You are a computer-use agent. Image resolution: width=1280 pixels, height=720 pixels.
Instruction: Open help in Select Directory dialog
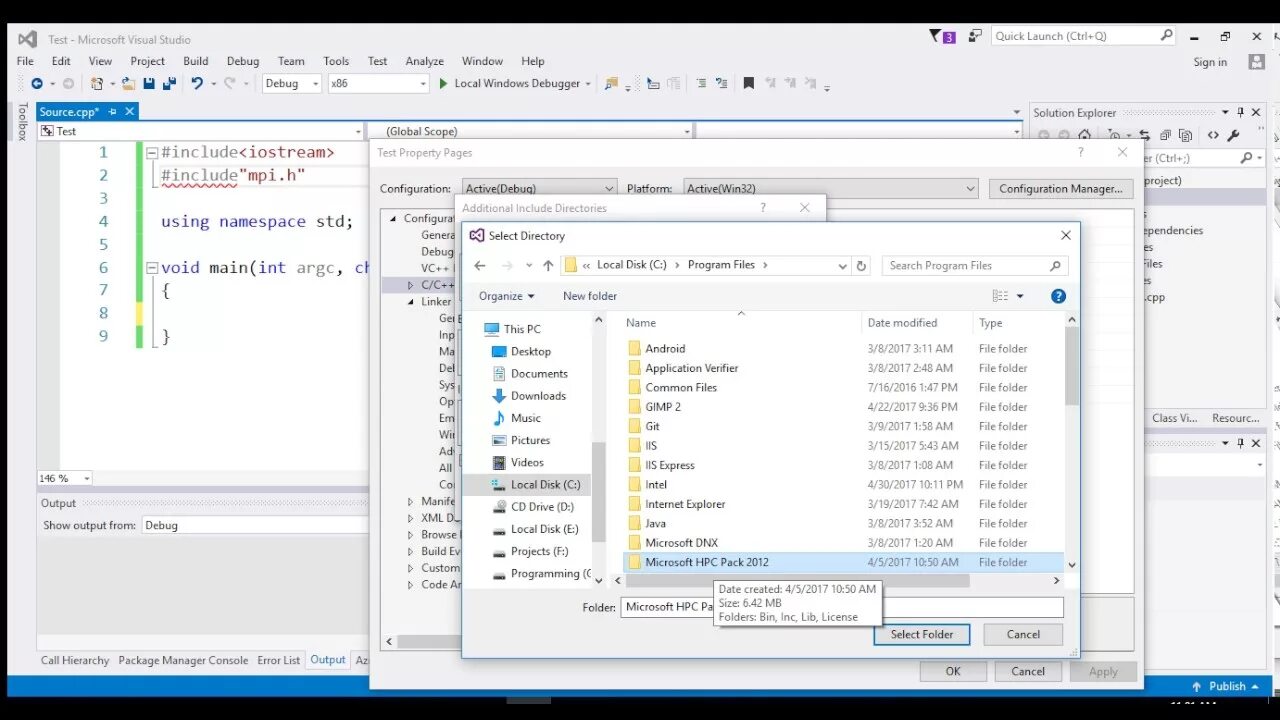point(1058,296)
